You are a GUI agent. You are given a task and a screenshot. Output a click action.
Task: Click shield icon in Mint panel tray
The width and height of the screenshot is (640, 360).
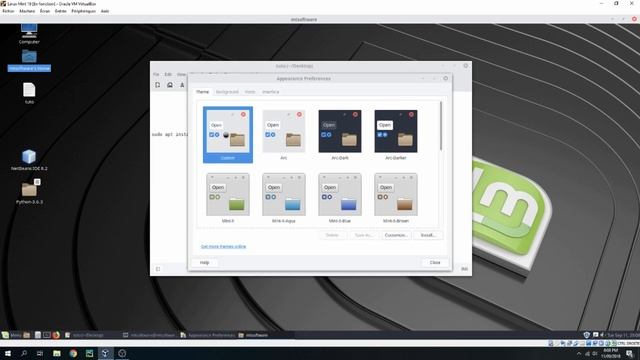(587, 335)
